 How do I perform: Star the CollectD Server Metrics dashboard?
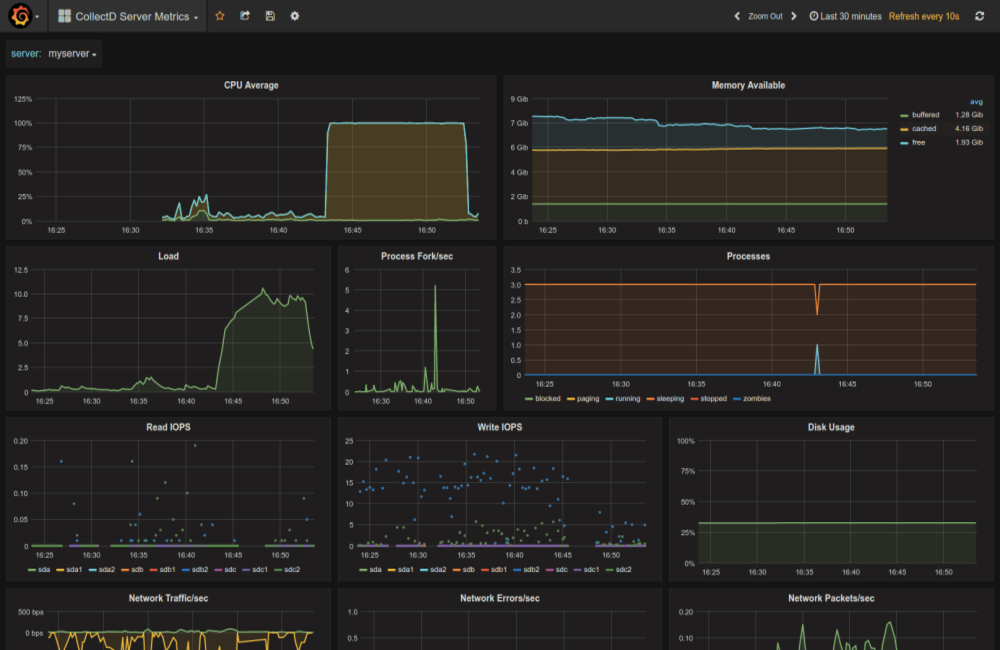(219, 16)
